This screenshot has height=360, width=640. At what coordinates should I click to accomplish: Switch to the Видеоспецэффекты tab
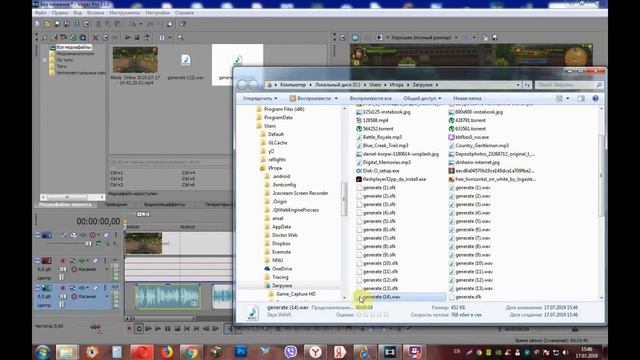[x=164, y=204]
